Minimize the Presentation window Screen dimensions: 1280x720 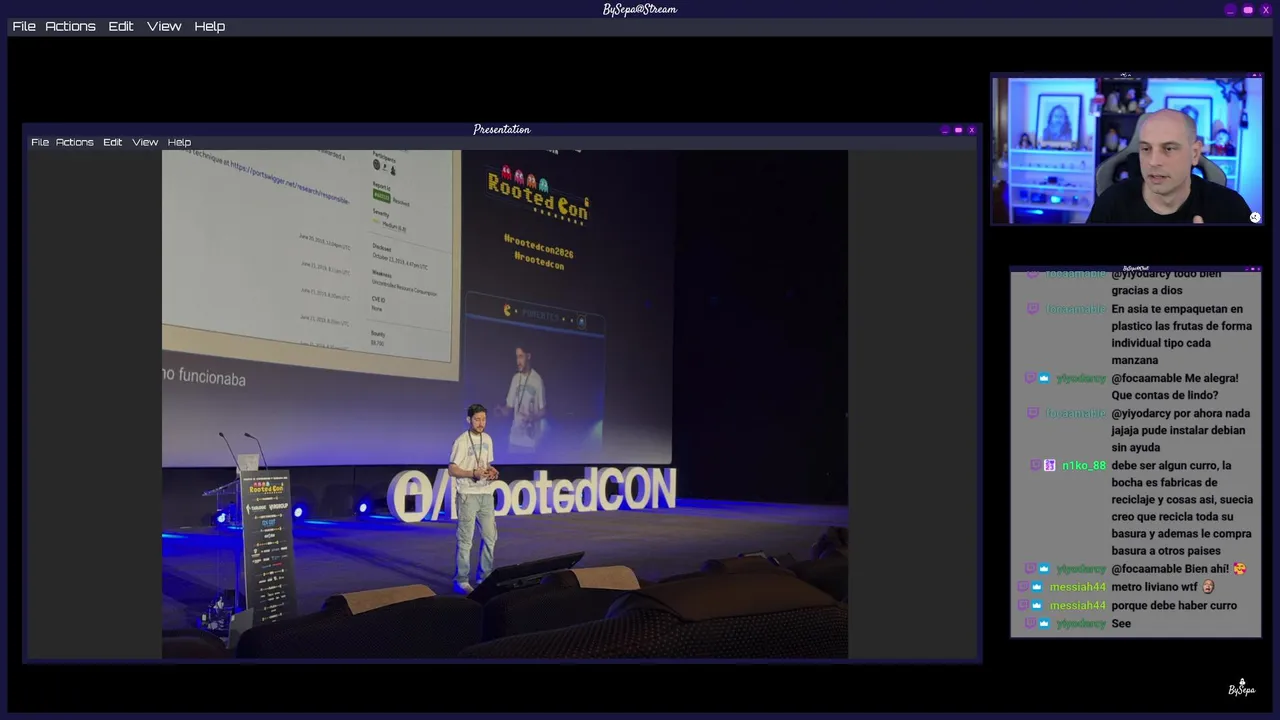point(945,130)
